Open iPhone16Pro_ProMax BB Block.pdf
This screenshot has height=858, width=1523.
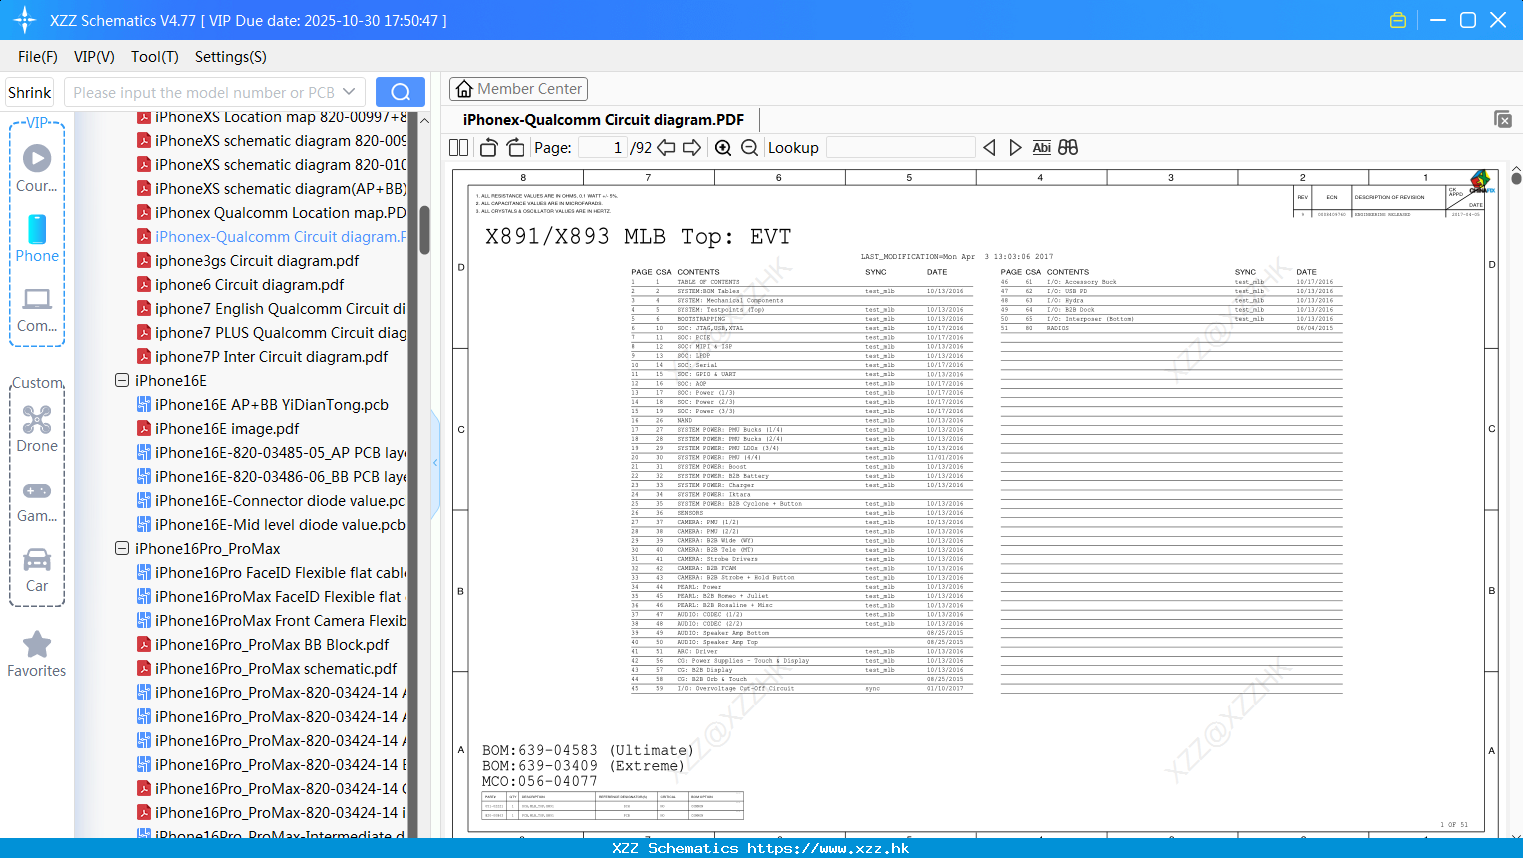click(x=264, y=645)
